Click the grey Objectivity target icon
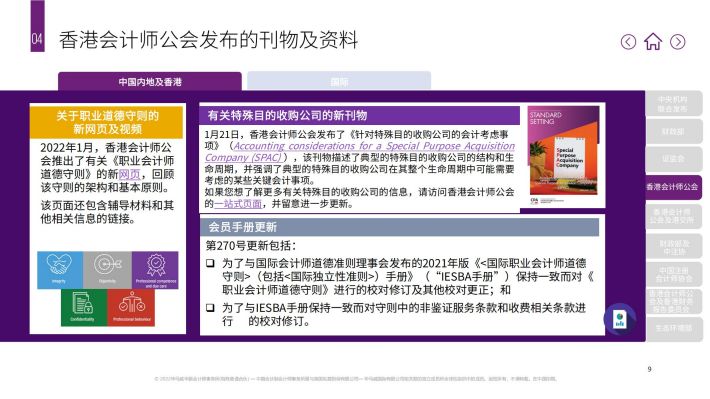Viewport: 710px width, 399px height. [x=107, y=270]
